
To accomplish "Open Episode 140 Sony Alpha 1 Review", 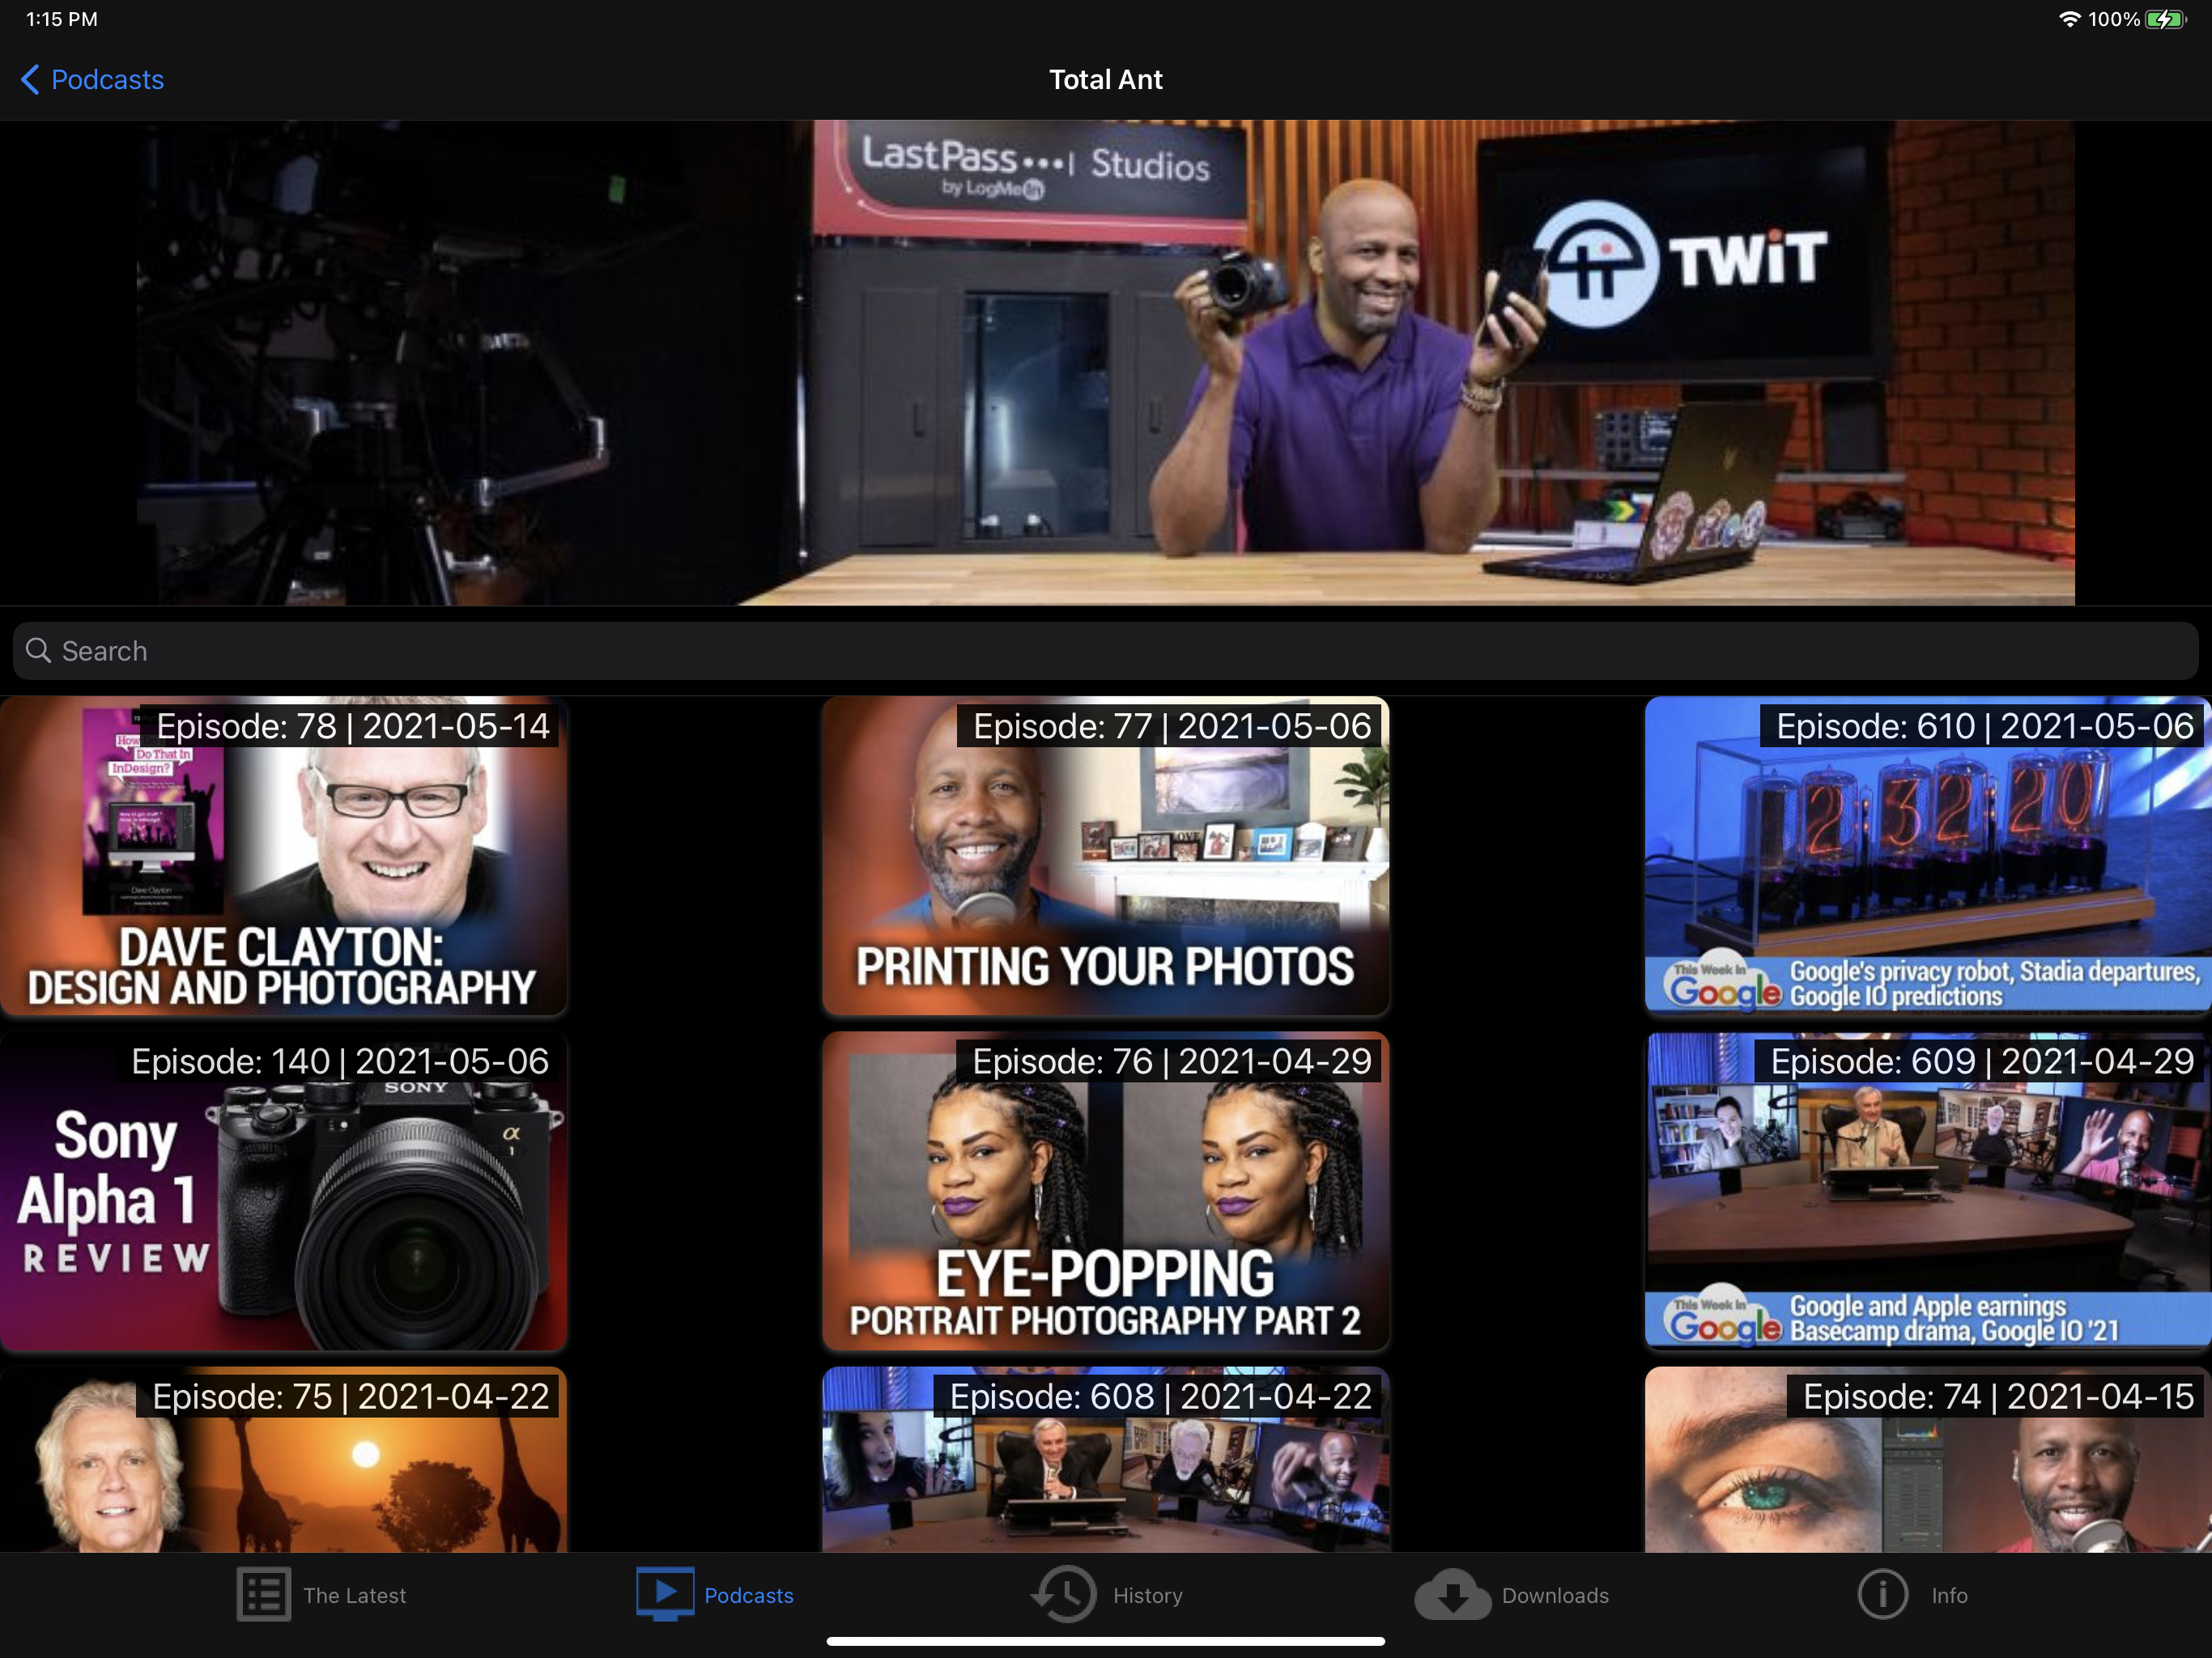I will click(x=284, y=1191).
